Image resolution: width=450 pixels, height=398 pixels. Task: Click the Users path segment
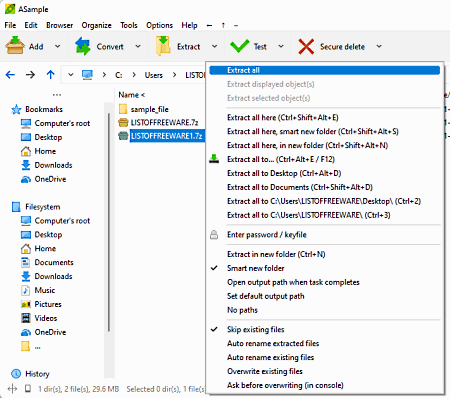click(154, 75)
